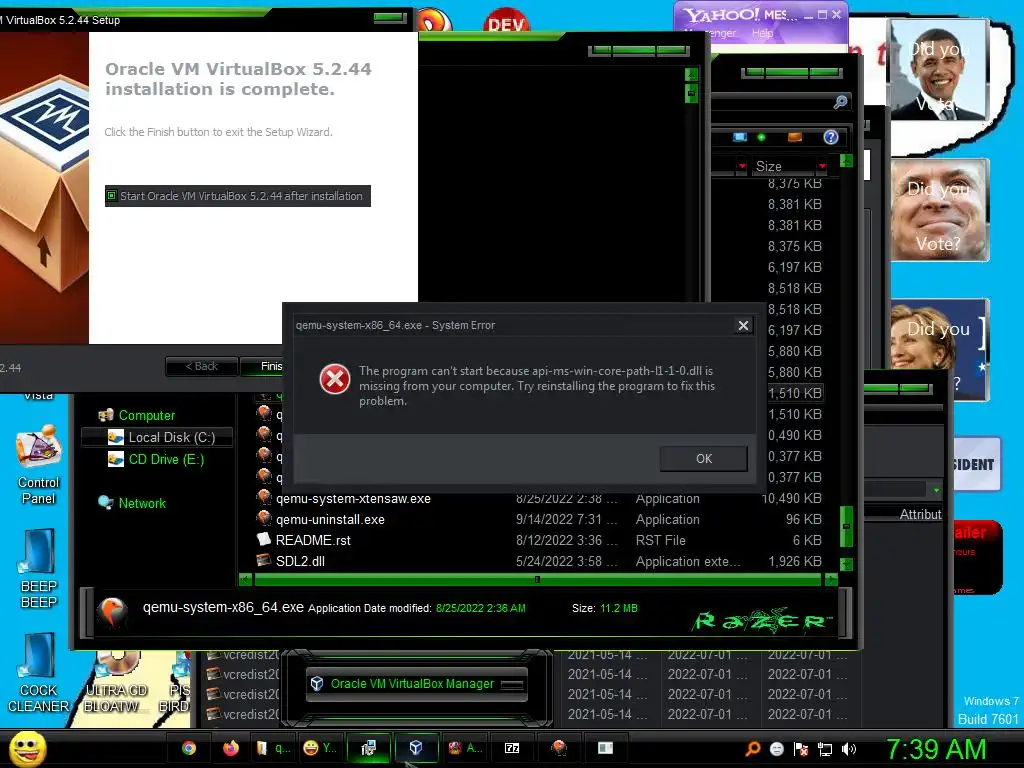Click the network tray icon
Image resolution: width=1024 pixels, height=768 pixels.
click(825, 749)
